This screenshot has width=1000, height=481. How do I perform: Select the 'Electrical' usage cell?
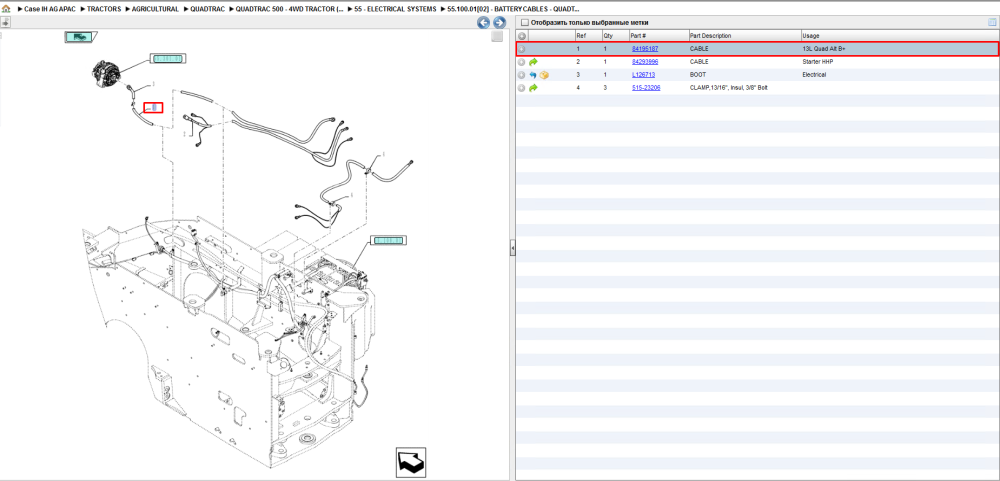[814, 75]
